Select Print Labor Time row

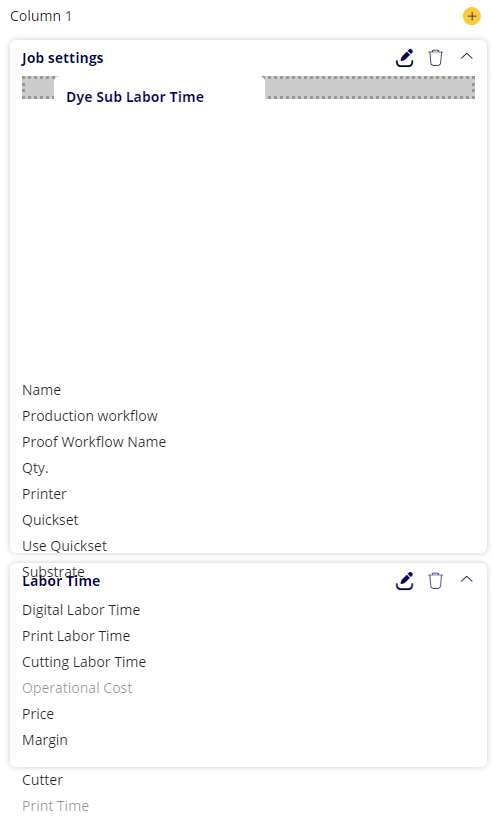76,636
